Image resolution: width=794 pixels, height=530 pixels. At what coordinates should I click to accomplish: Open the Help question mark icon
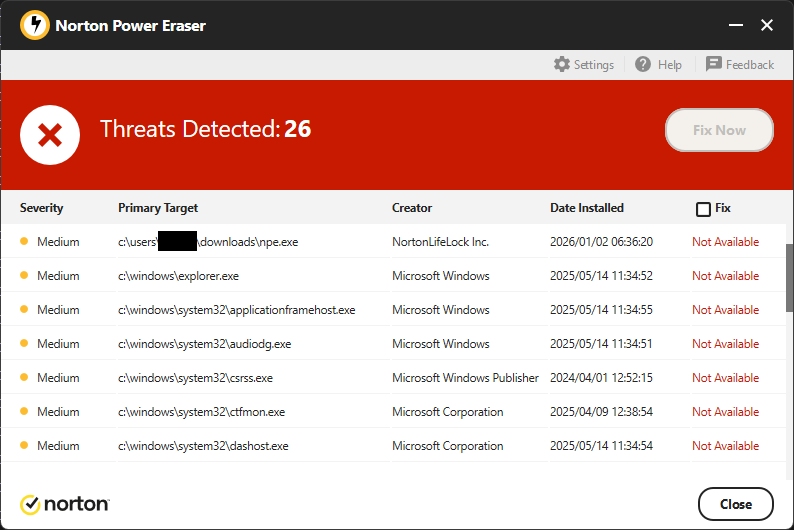click(x=643, y=64)
